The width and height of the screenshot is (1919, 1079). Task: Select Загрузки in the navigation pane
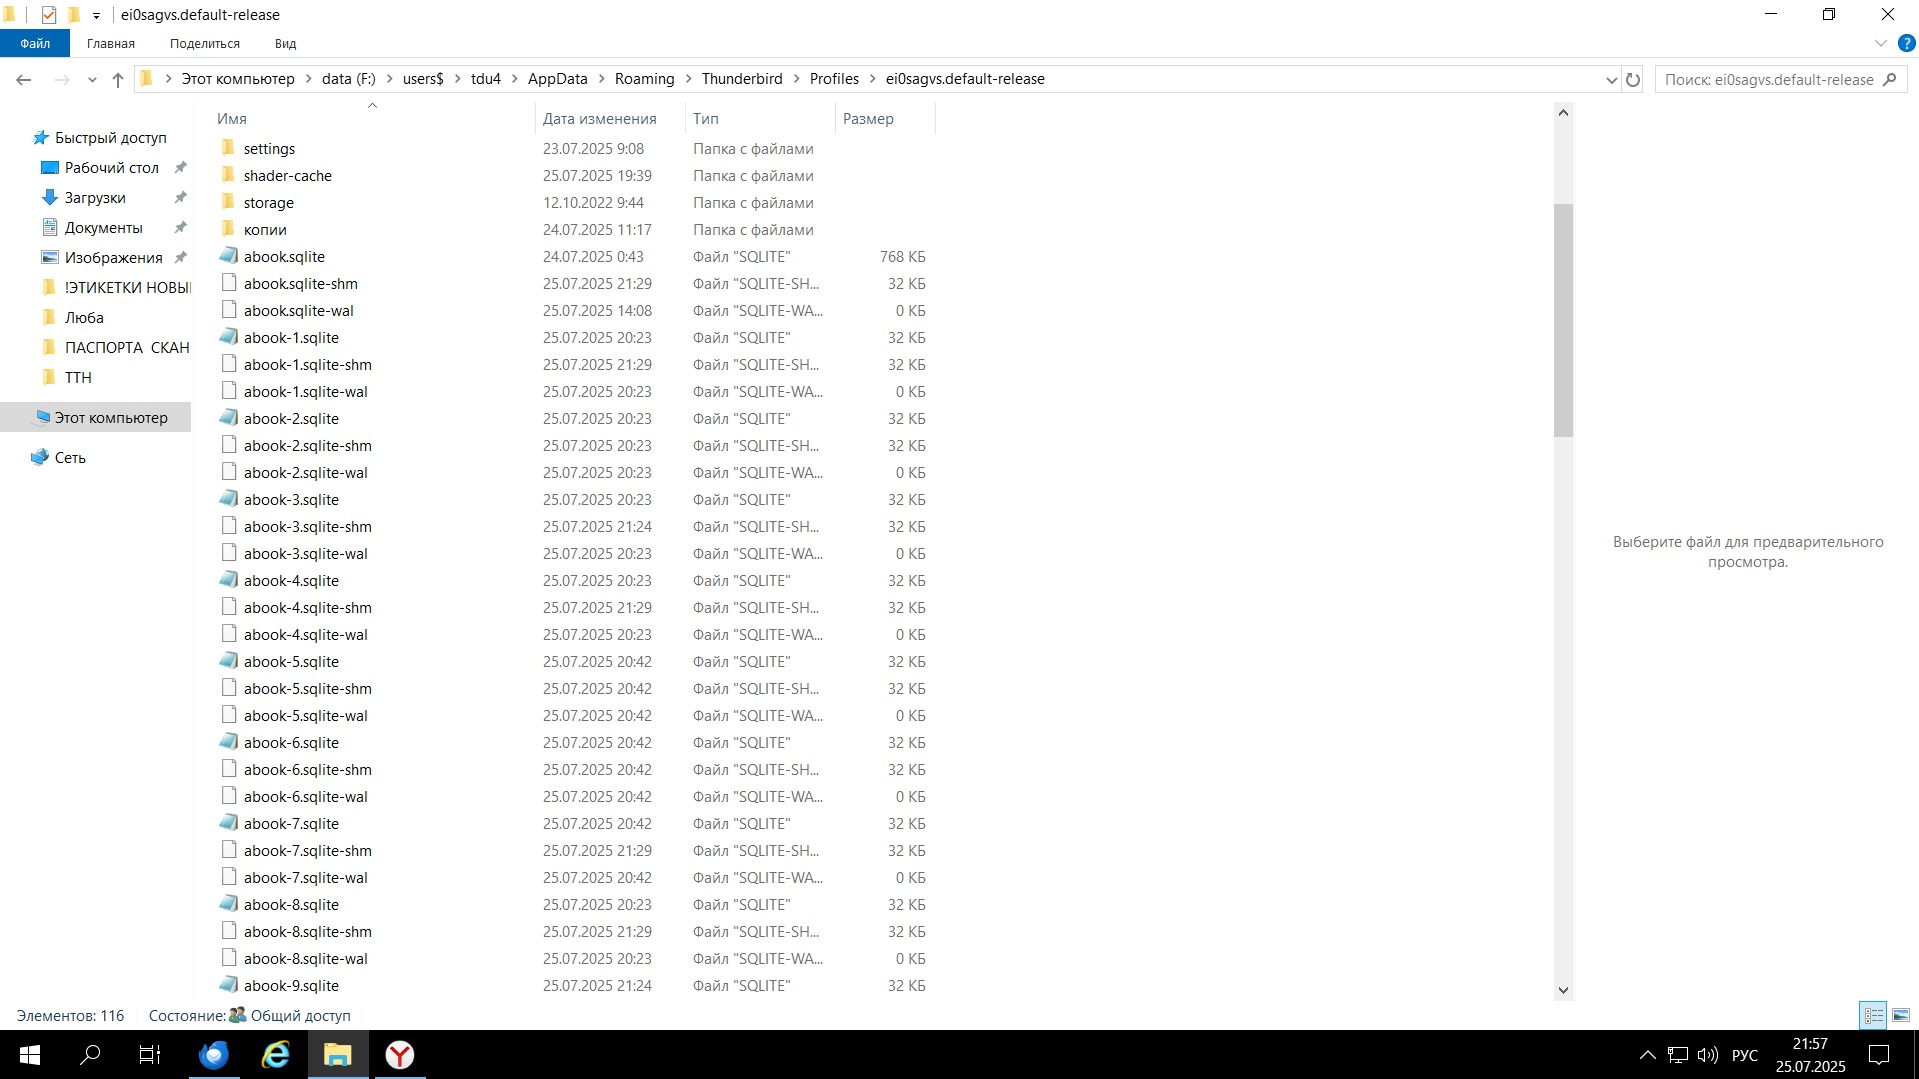pyautogui.click(x=95, y=198)
